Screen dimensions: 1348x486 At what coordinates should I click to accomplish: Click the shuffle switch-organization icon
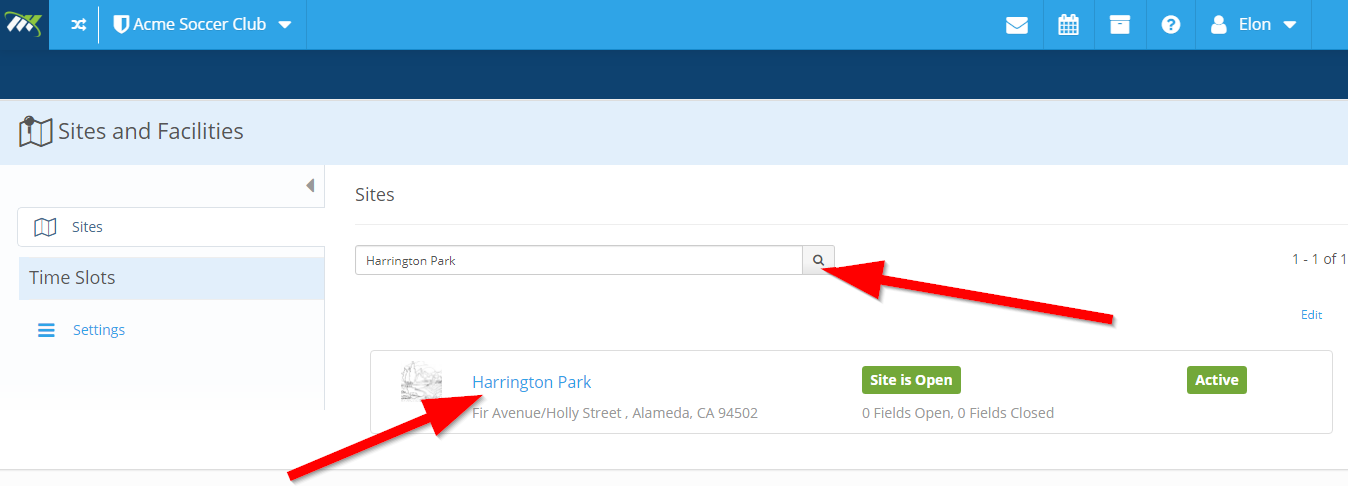coord(78,25)
